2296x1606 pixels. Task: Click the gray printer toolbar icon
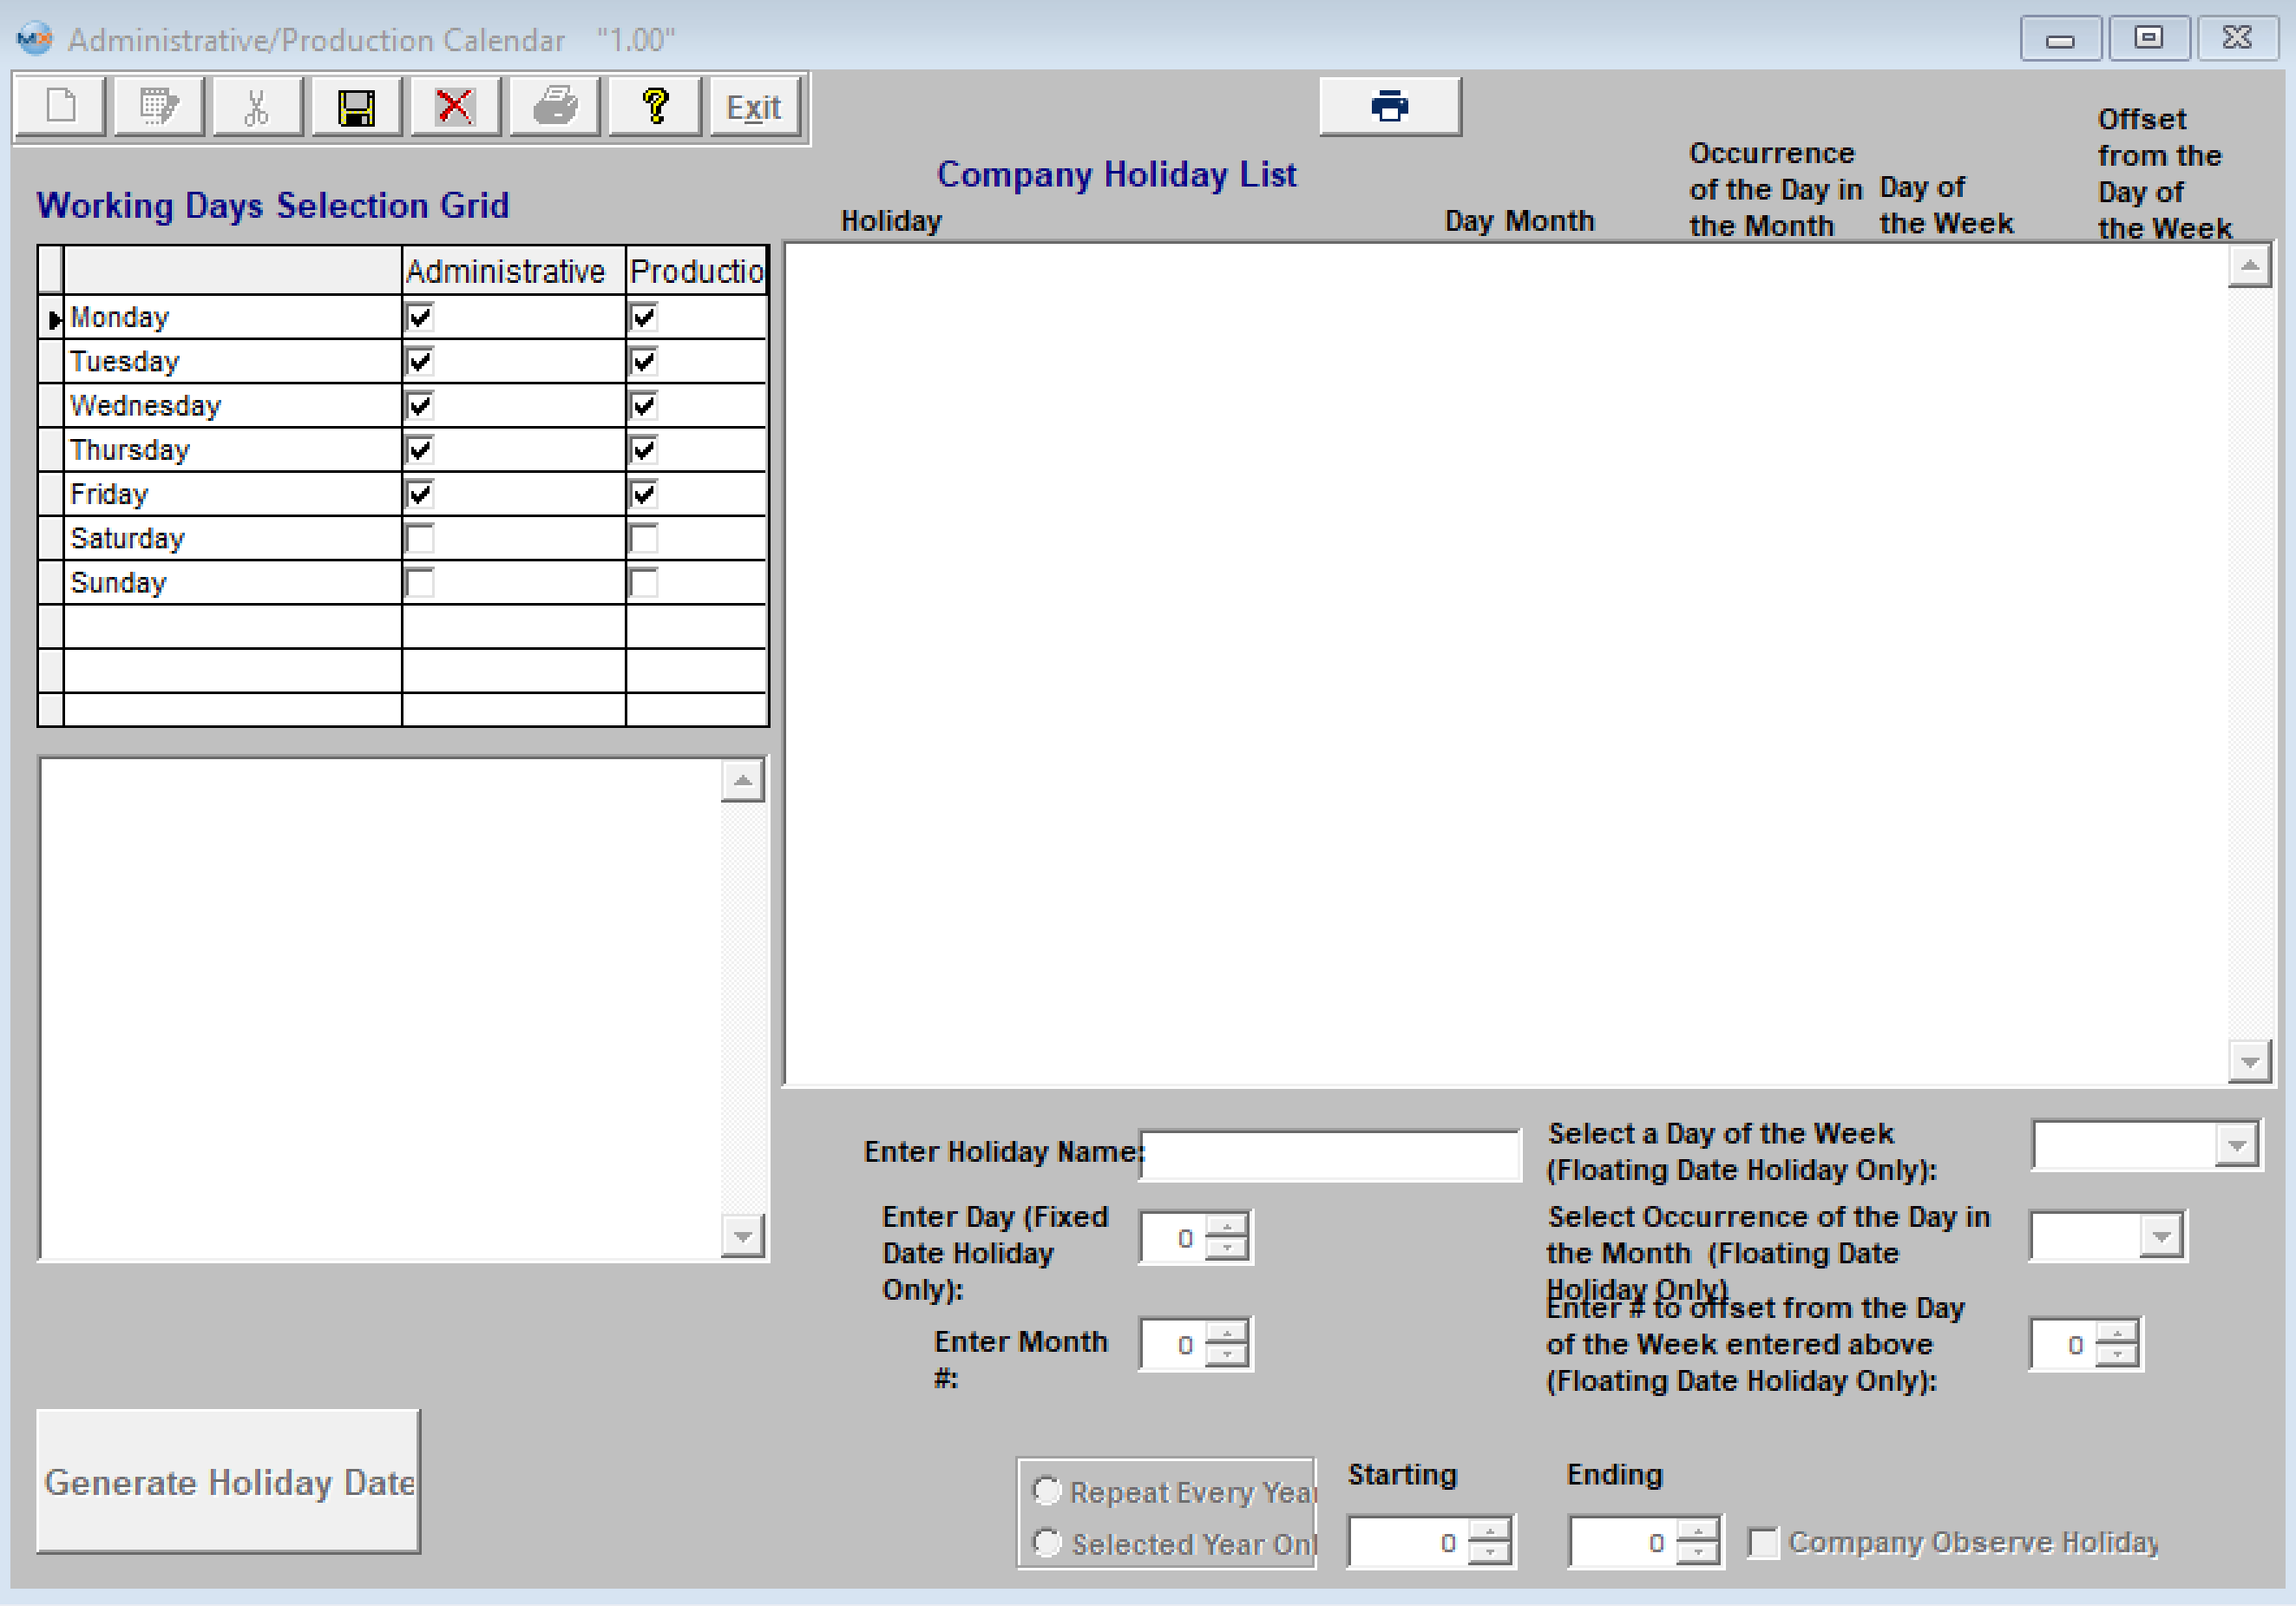click(554, 106)
